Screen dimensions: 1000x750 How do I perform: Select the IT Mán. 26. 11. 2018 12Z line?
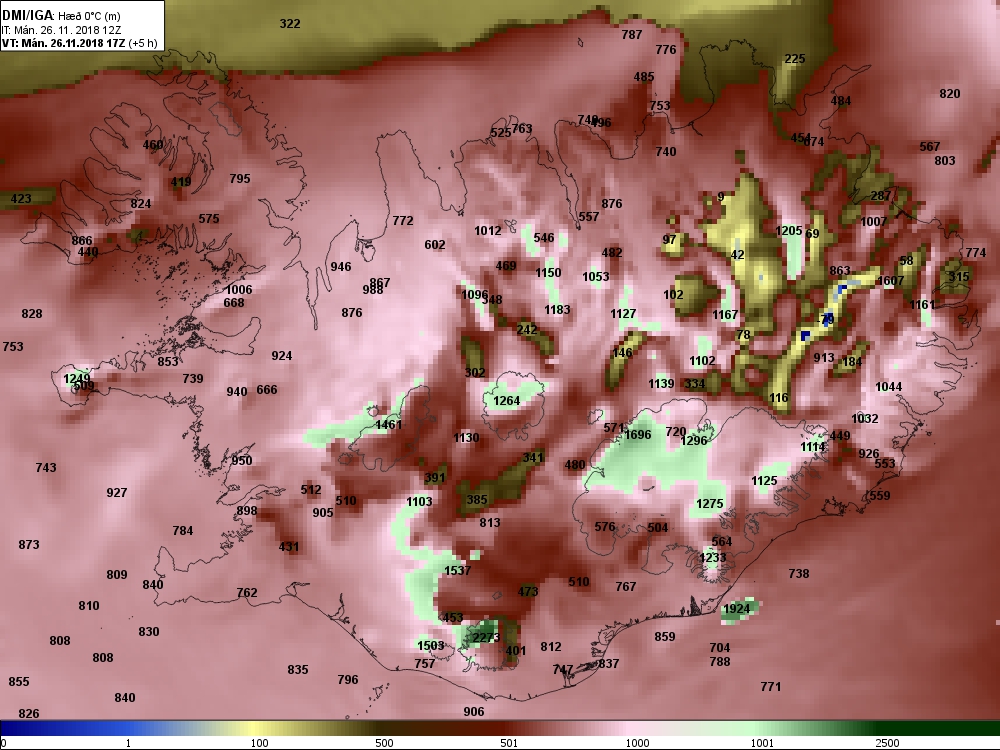(61, 30)
